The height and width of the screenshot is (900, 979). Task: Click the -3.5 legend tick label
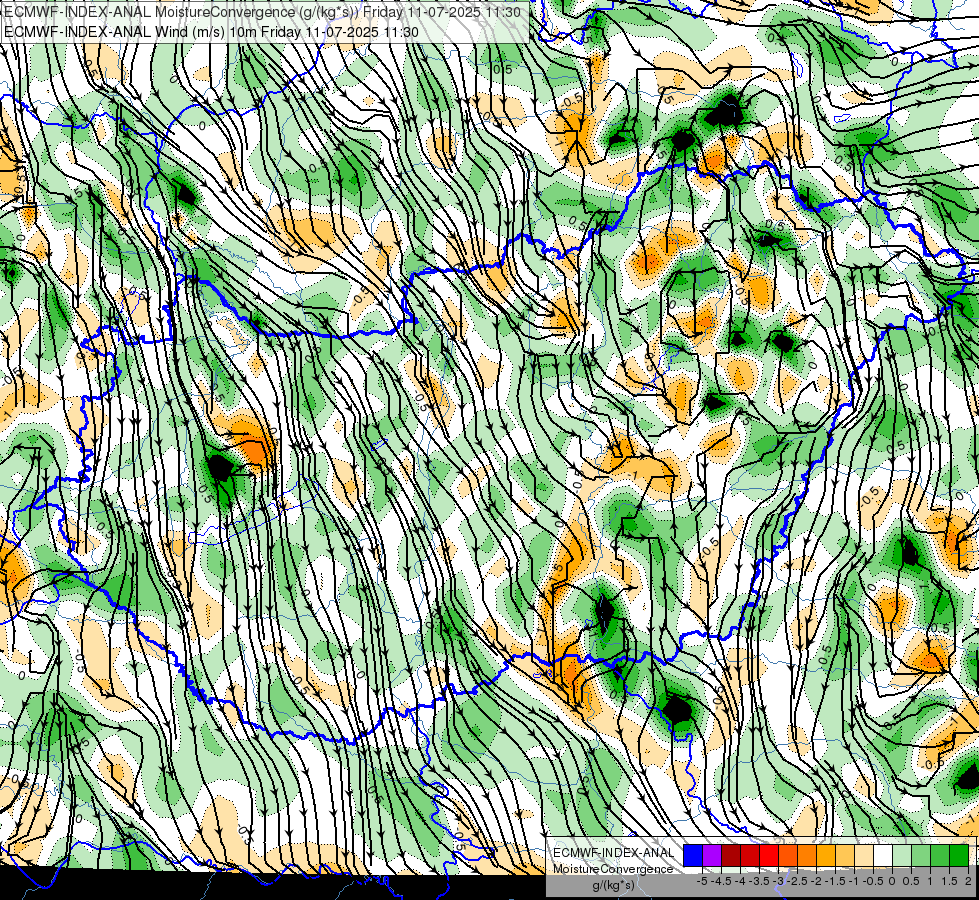[759, 881]
